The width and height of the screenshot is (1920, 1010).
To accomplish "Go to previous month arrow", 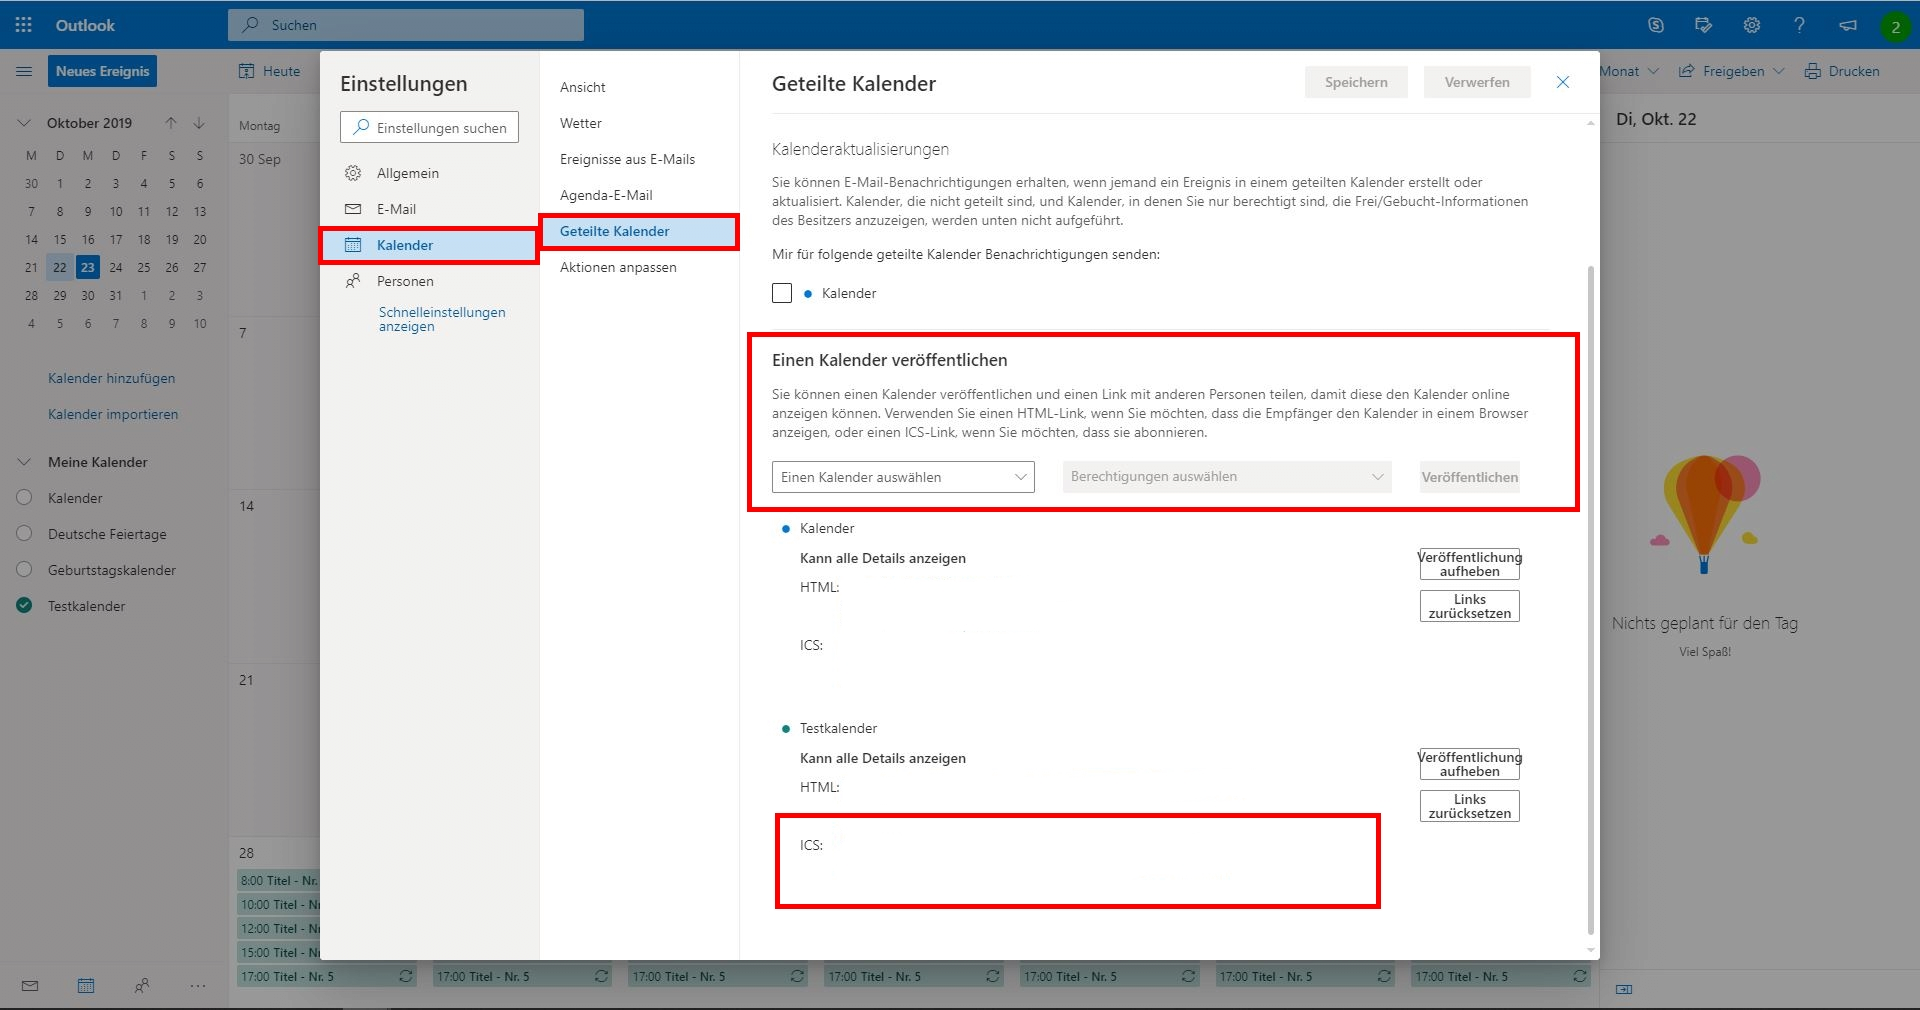I will point(171,123).
